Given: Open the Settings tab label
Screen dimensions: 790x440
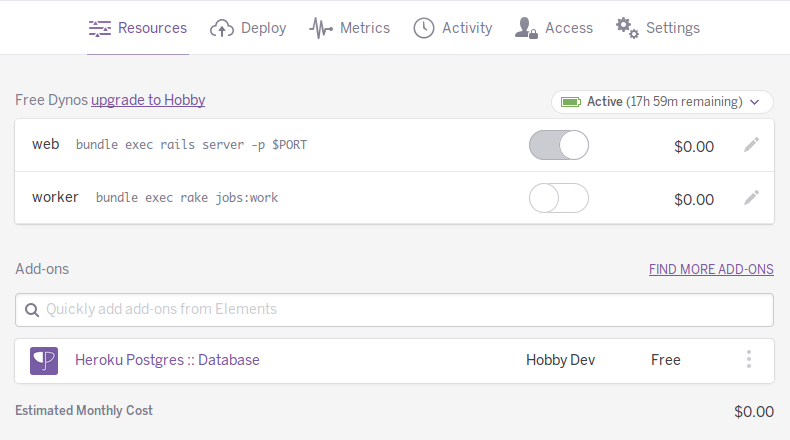Looking at the screenshot, I should point(672,28).
